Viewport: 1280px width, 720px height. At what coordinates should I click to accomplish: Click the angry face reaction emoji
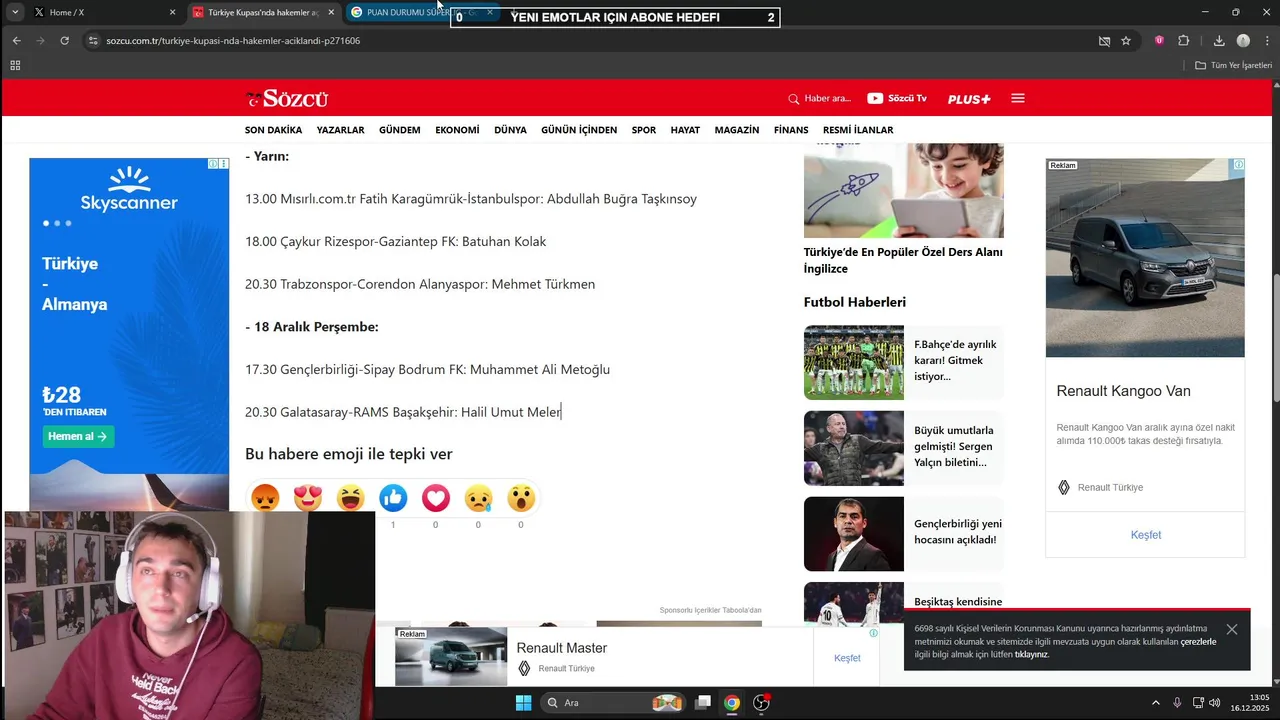[x=265, y=497]
